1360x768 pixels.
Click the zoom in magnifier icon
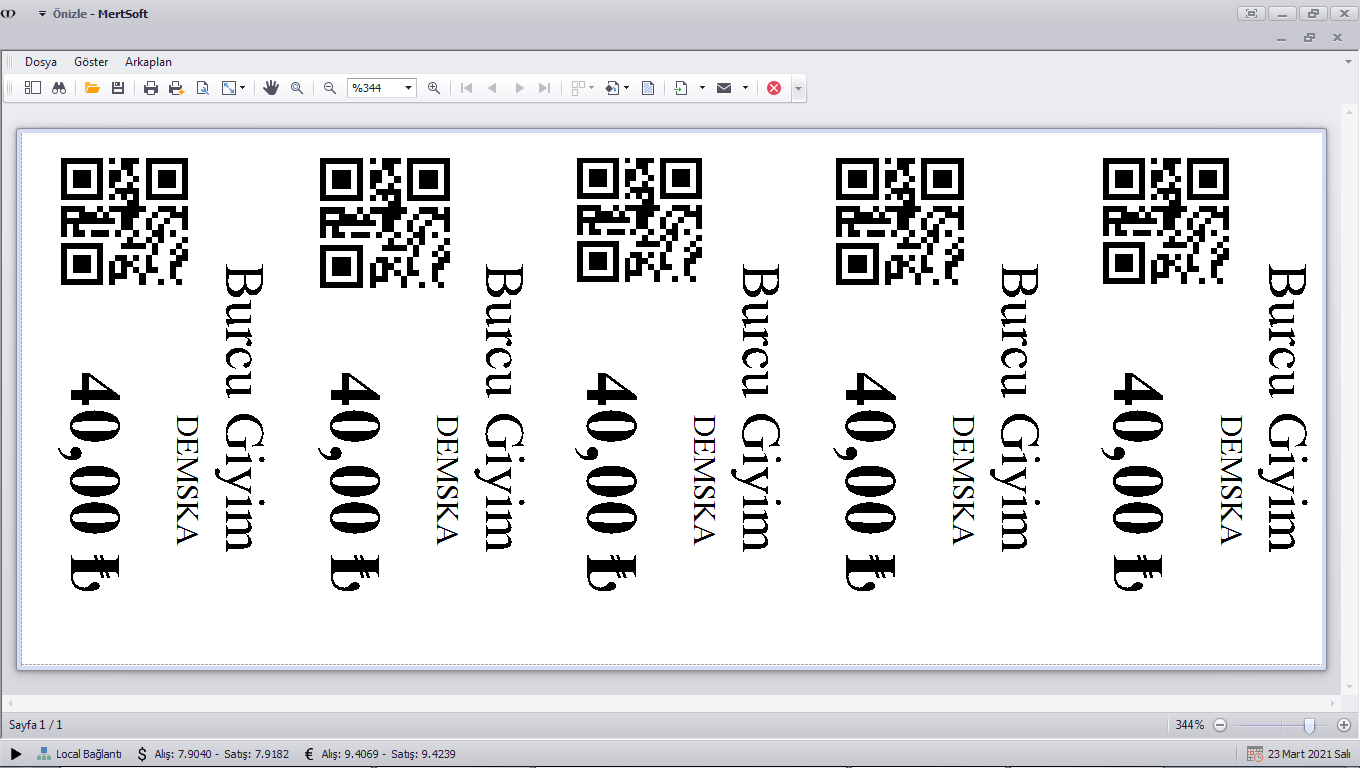click(x=434, y=88)
